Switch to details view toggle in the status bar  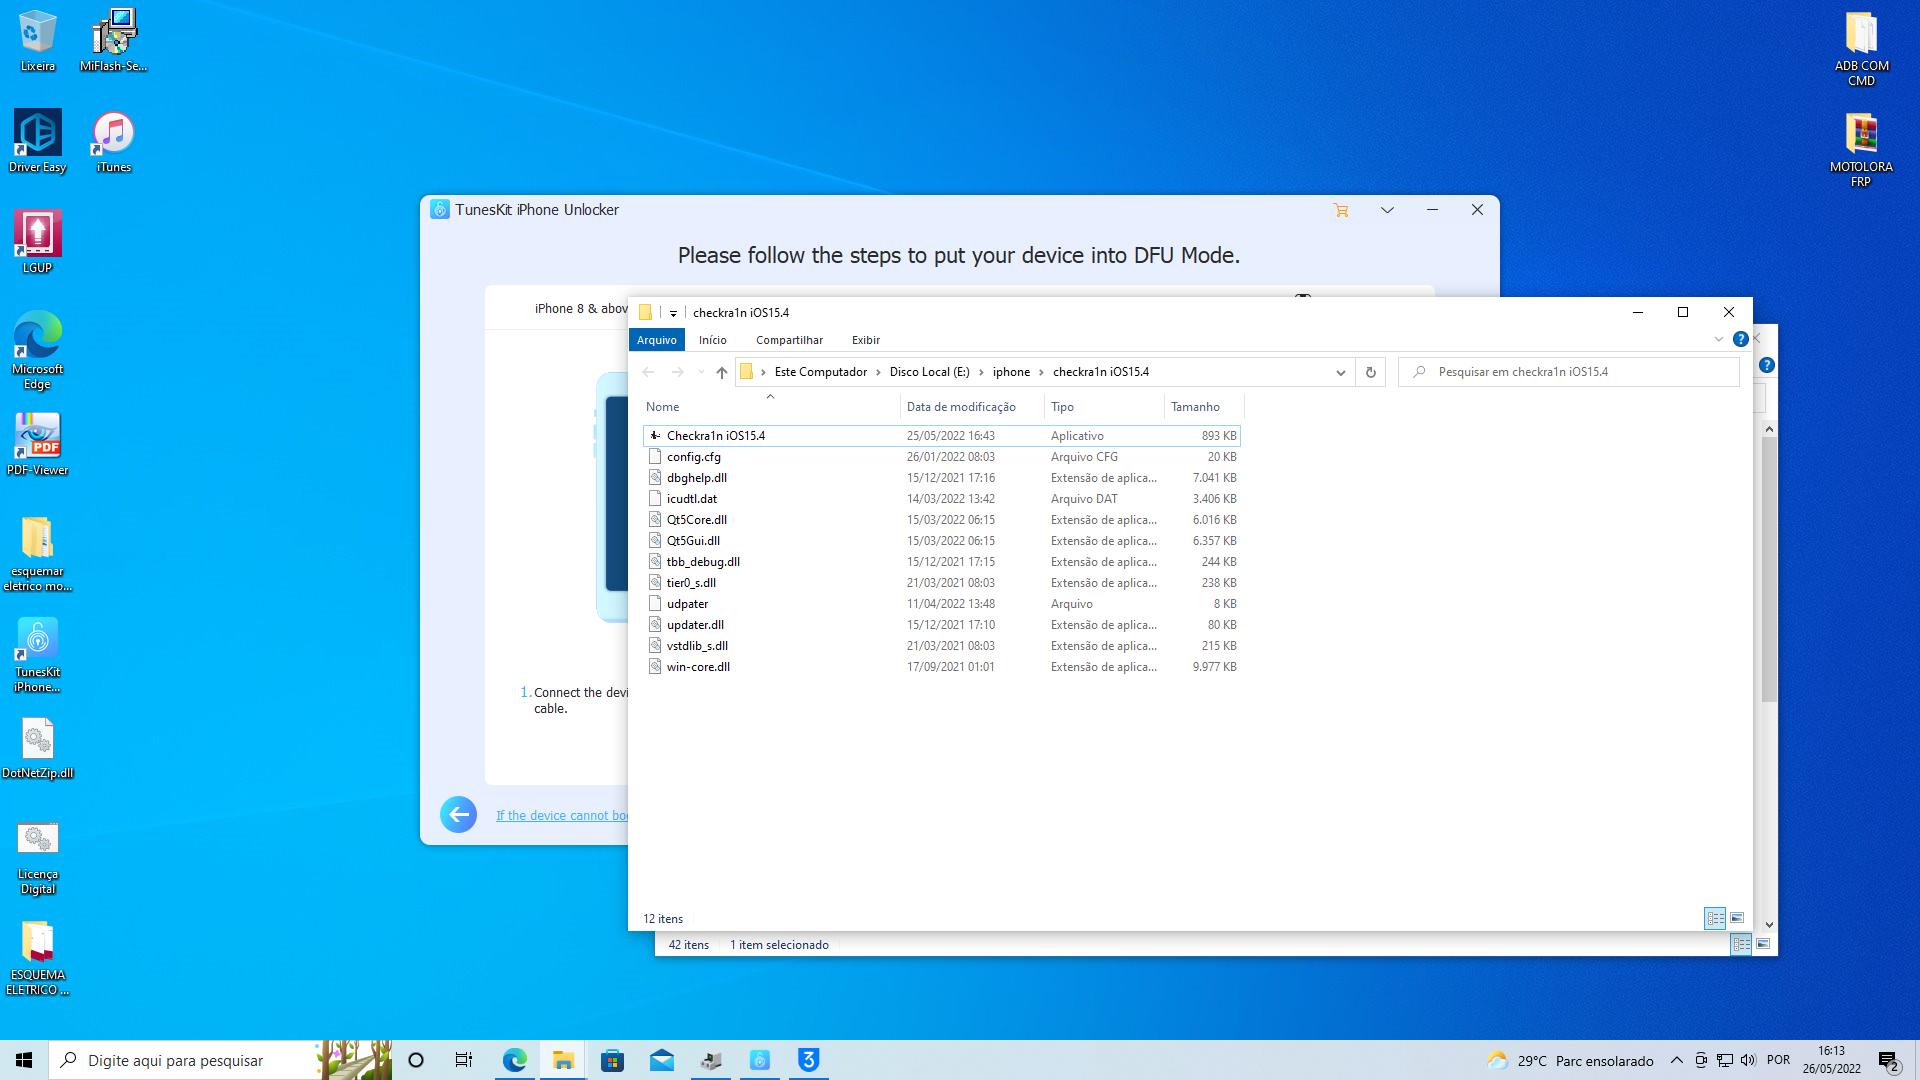pyautogui.click(x=1715, y=918)
